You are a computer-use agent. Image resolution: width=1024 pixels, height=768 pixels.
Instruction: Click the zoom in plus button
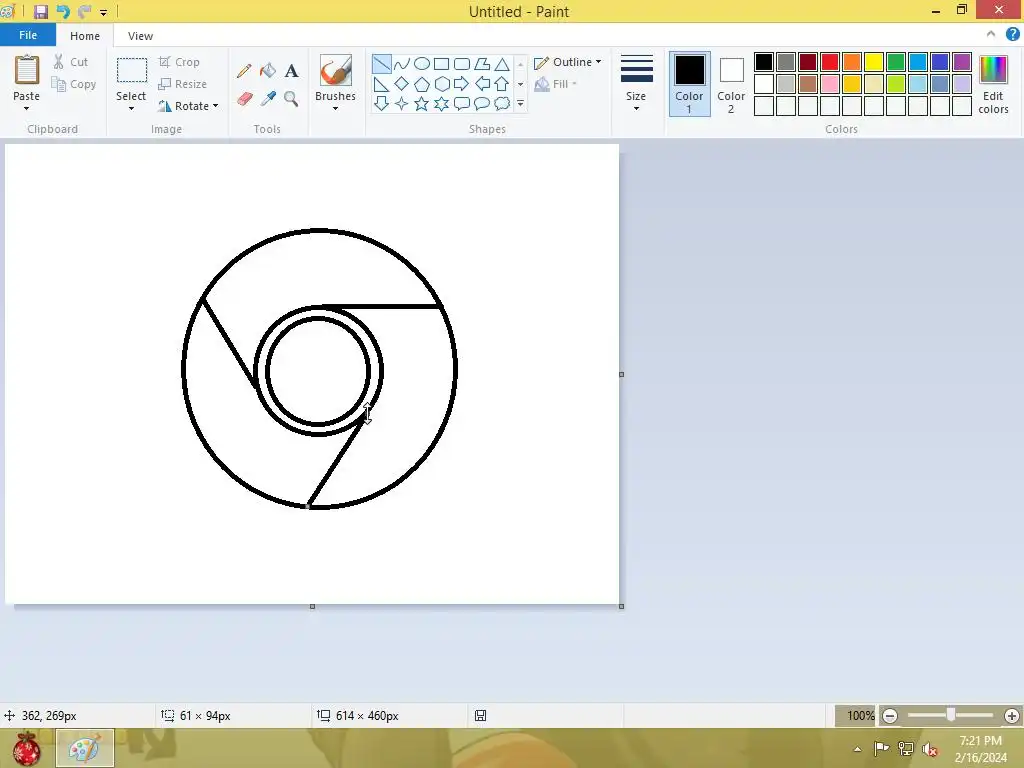(x=1012, y=716)
